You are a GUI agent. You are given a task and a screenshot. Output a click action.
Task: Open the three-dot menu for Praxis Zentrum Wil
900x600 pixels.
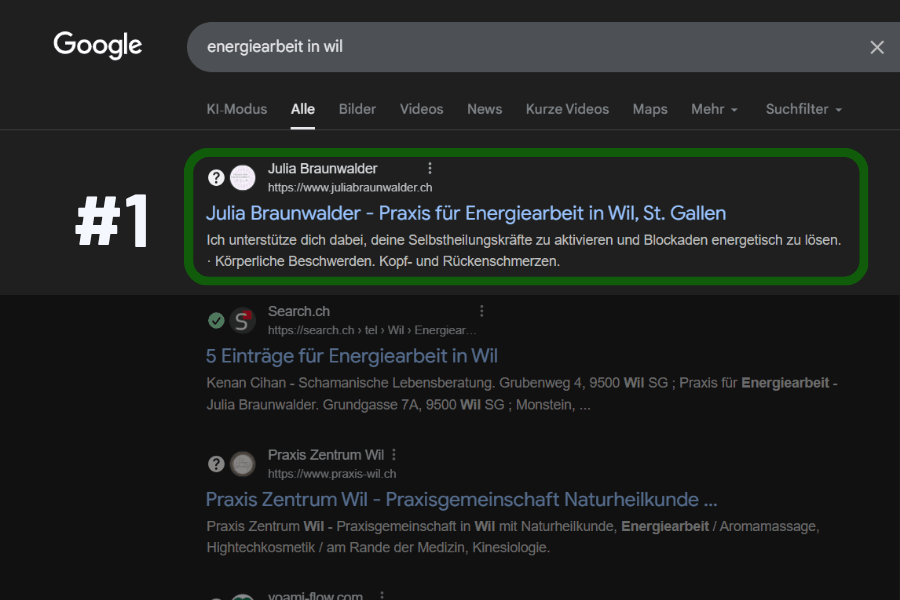(x=394, y=455)
